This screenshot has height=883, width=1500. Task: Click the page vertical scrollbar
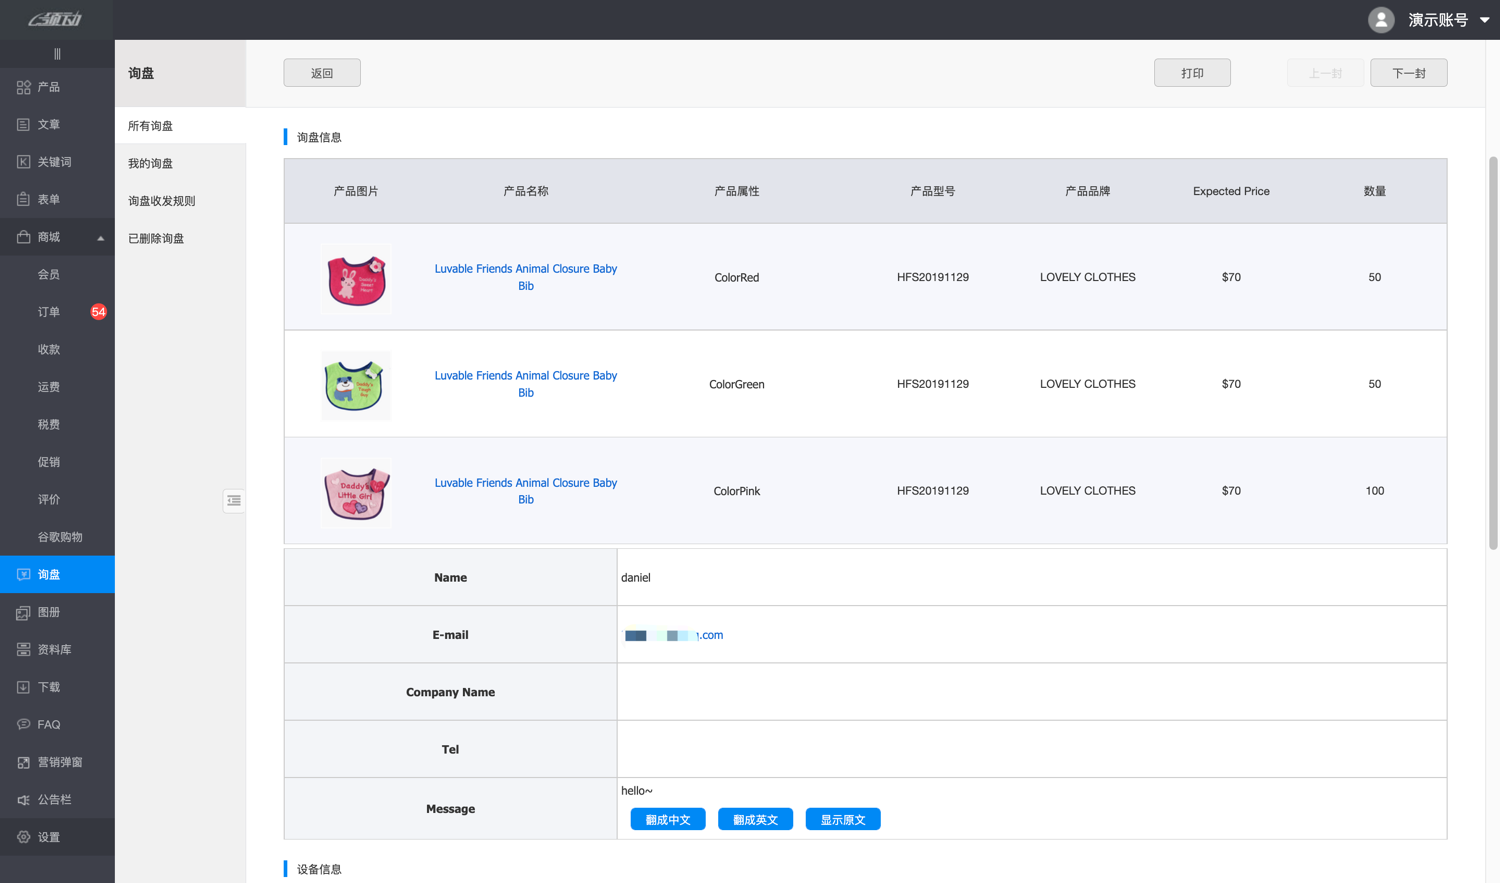tap(1493, 350)
